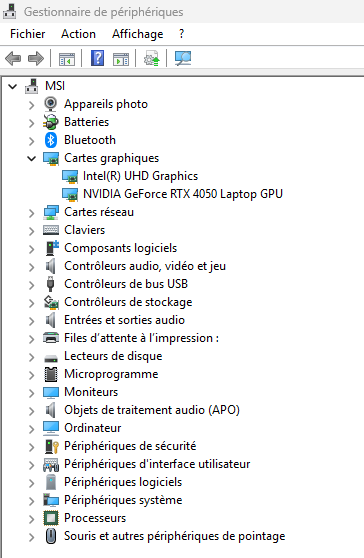Screen dimensions: 364x558
Task: Select the Composants logiciels label
Action: [x=121, y=248]
